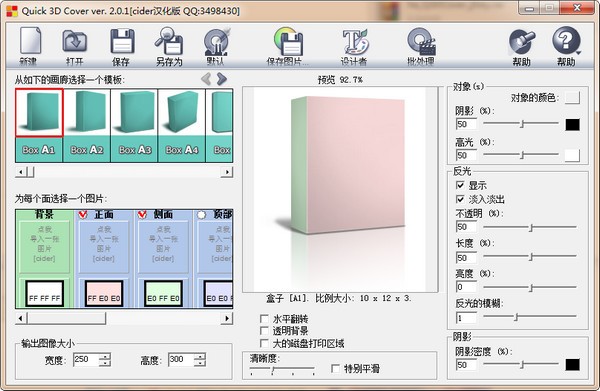The image size is (600, 391).
Task: Toggle the 侧面 (side) face checkmark
Action: [142, 215]
